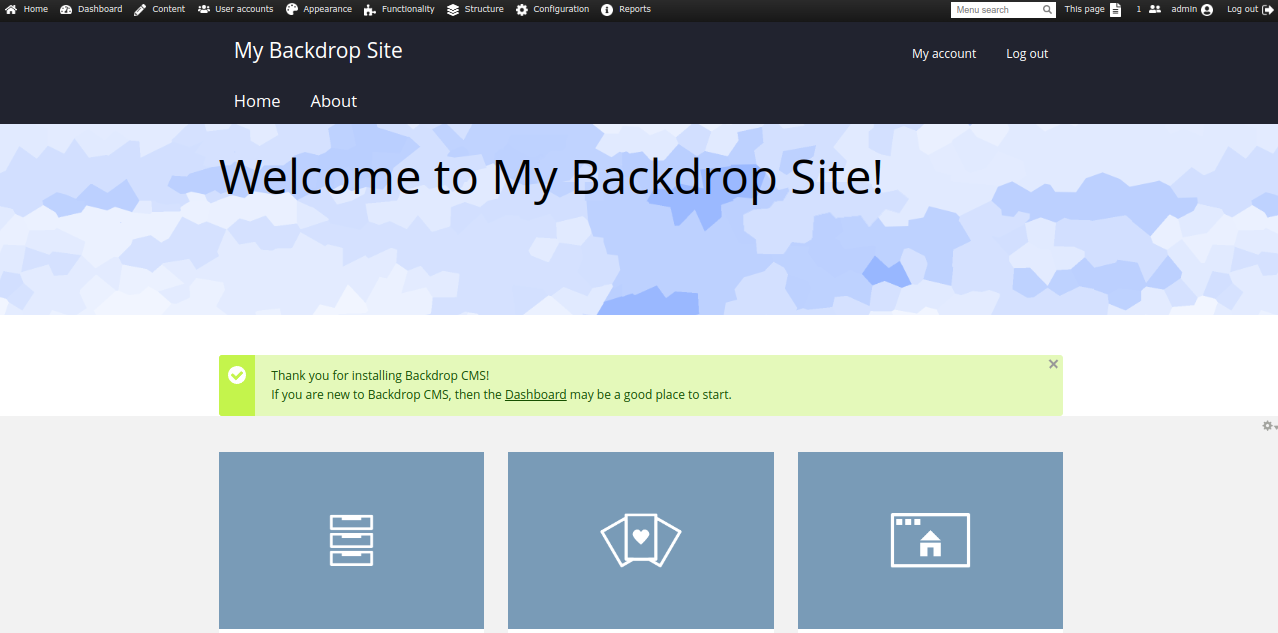
Task: Click the My account header link
Action: [943, 54]
